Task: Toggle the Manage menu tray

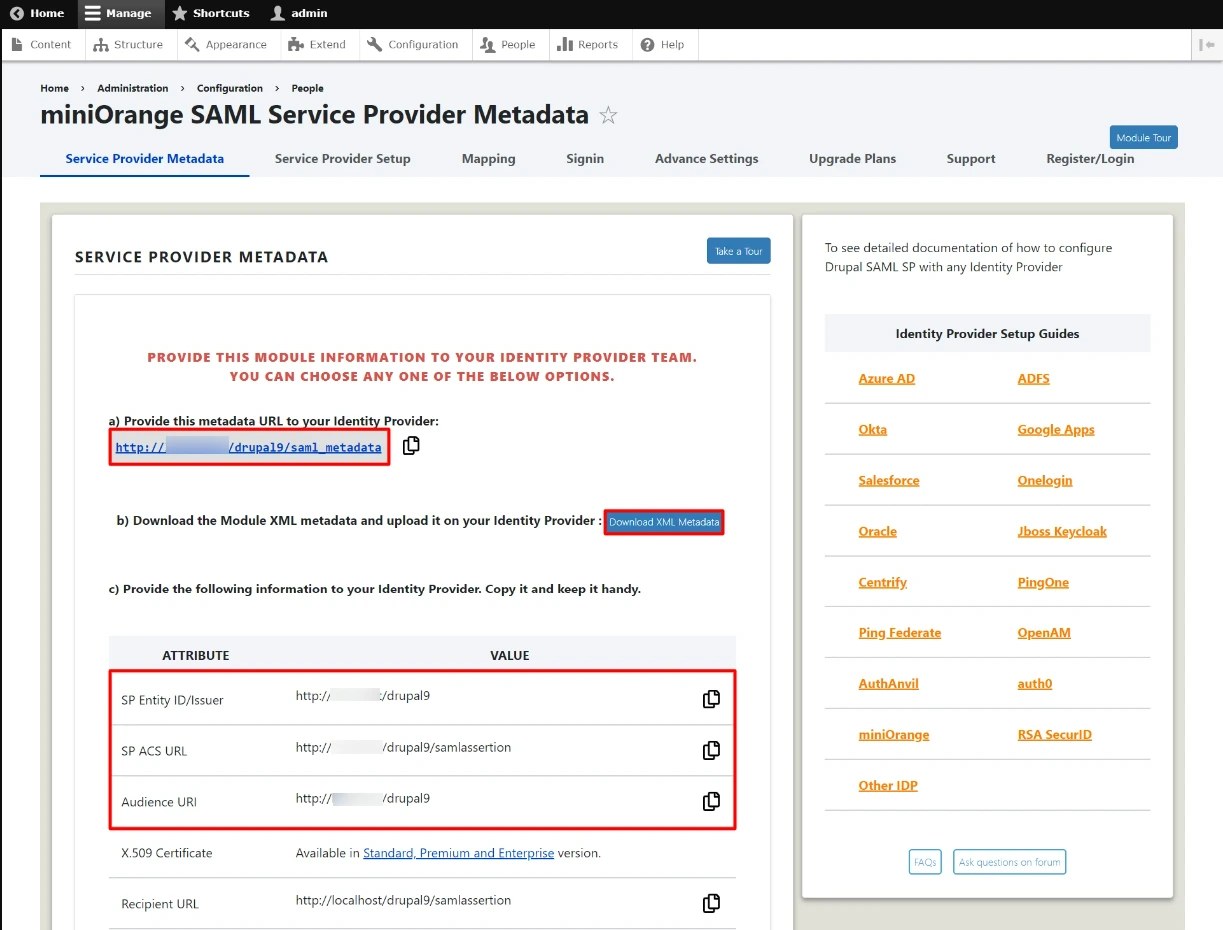Action: click(118, 13)
